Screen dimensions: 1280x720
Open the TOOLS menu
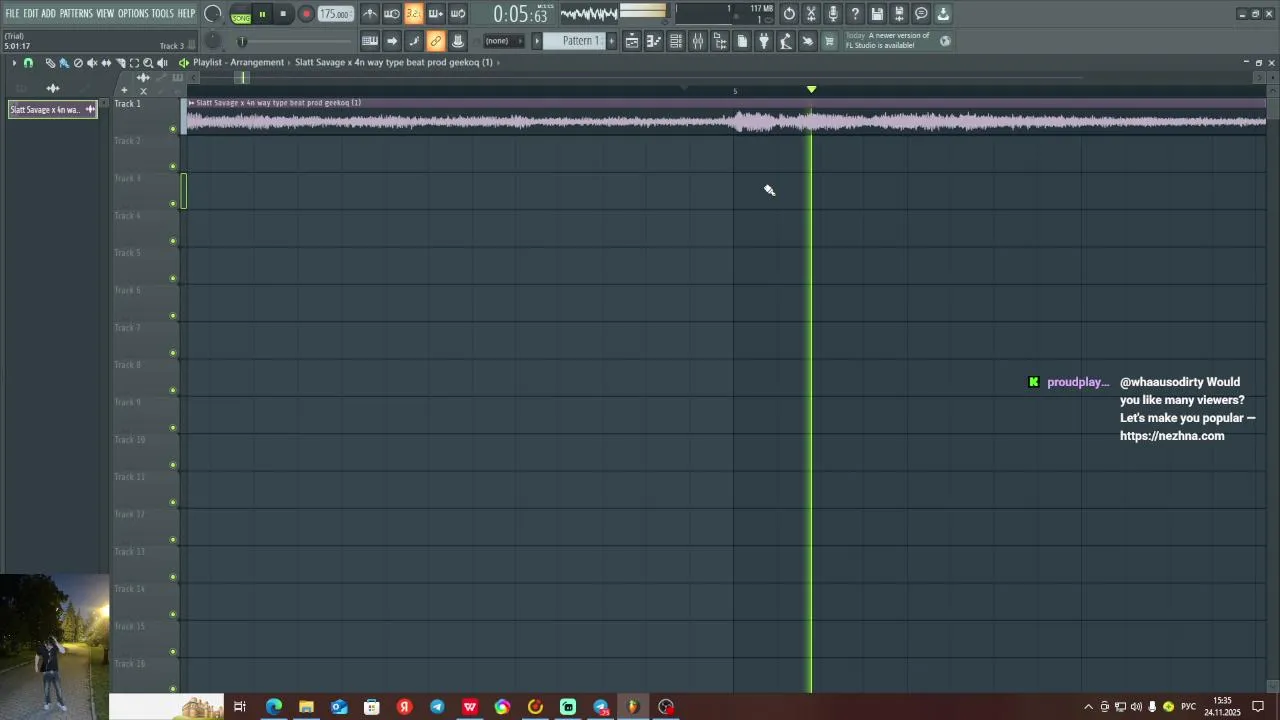coord(163,13)
